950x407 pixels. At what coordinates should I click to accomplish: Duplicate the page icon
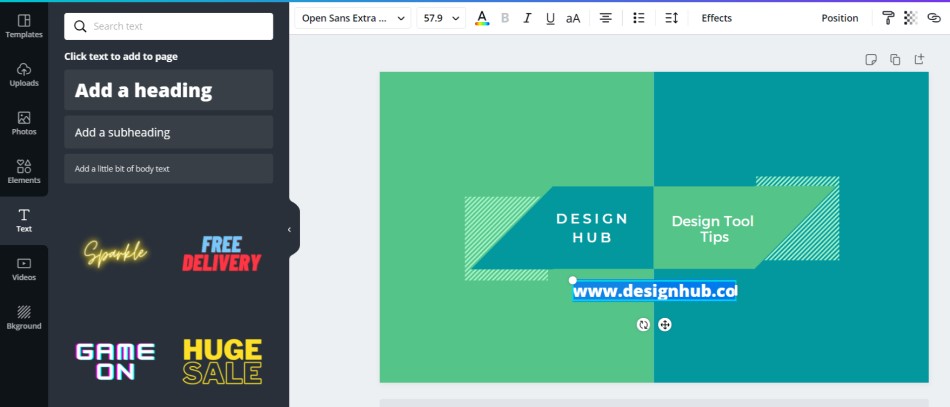(x=895, y=59)
